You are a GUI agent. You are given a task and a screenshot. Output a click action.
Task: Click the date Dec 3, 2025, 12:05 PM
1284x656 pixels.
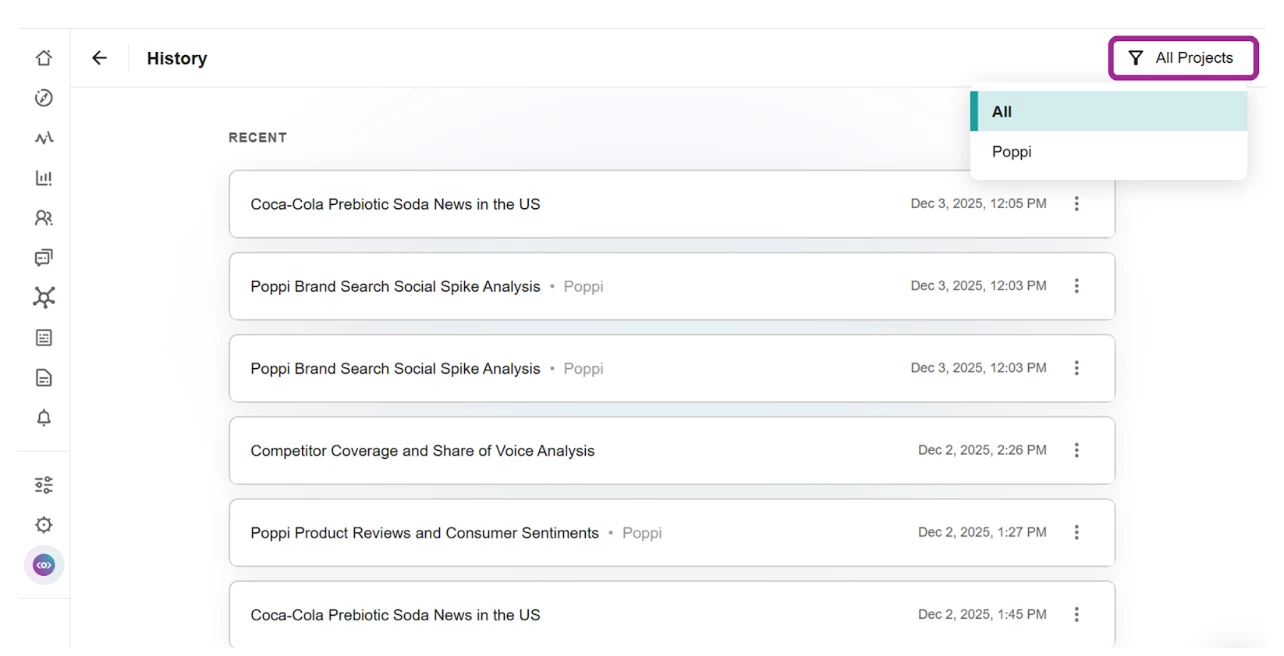(978, 204)
